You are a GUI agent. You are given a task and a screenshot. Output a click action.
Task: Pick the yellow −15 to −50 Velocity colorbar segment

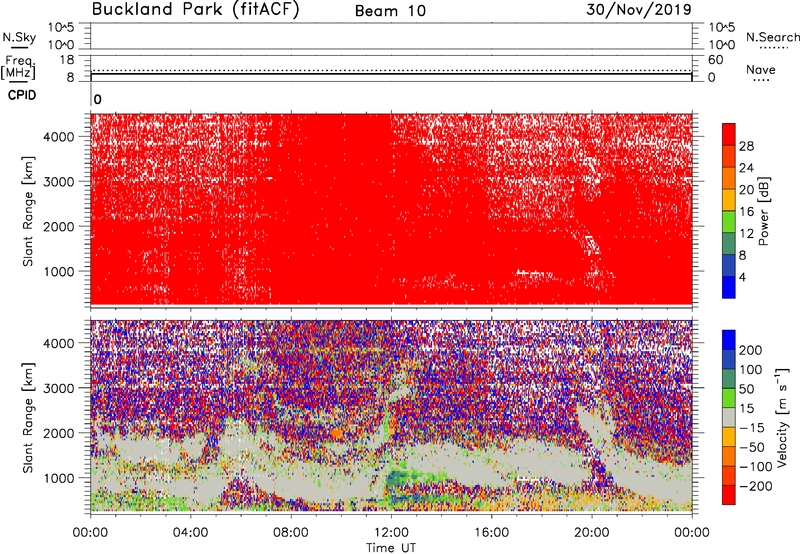click(729, 437)
